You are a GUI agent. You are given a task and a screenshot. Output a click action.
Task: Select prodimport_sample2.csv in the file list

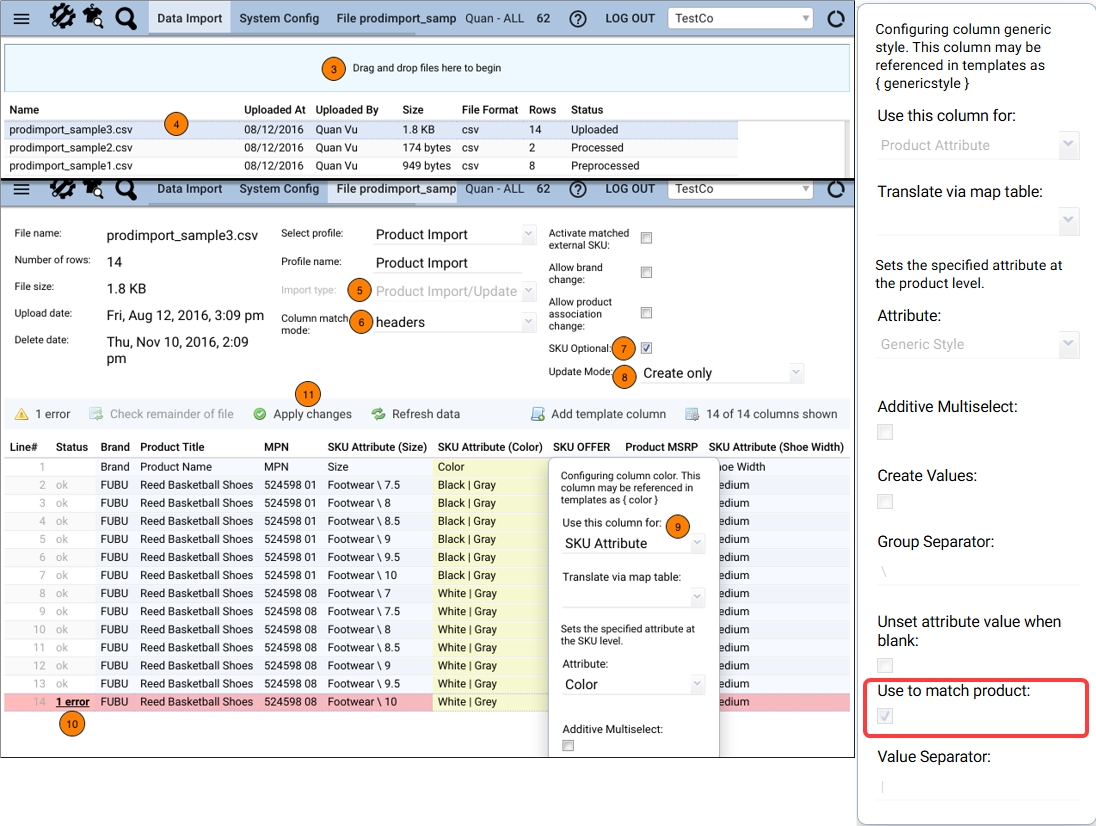click(71, 148)
